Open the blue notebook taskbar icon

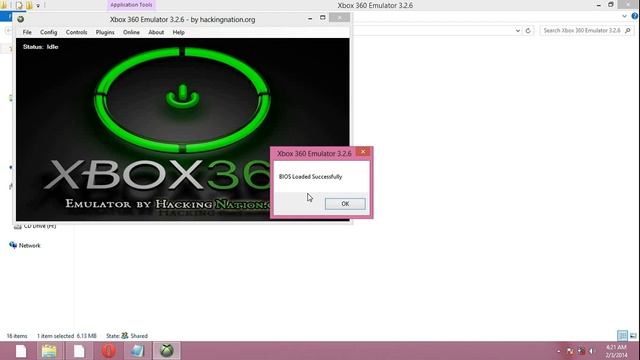pyautogui.click(x=138, y=351)
